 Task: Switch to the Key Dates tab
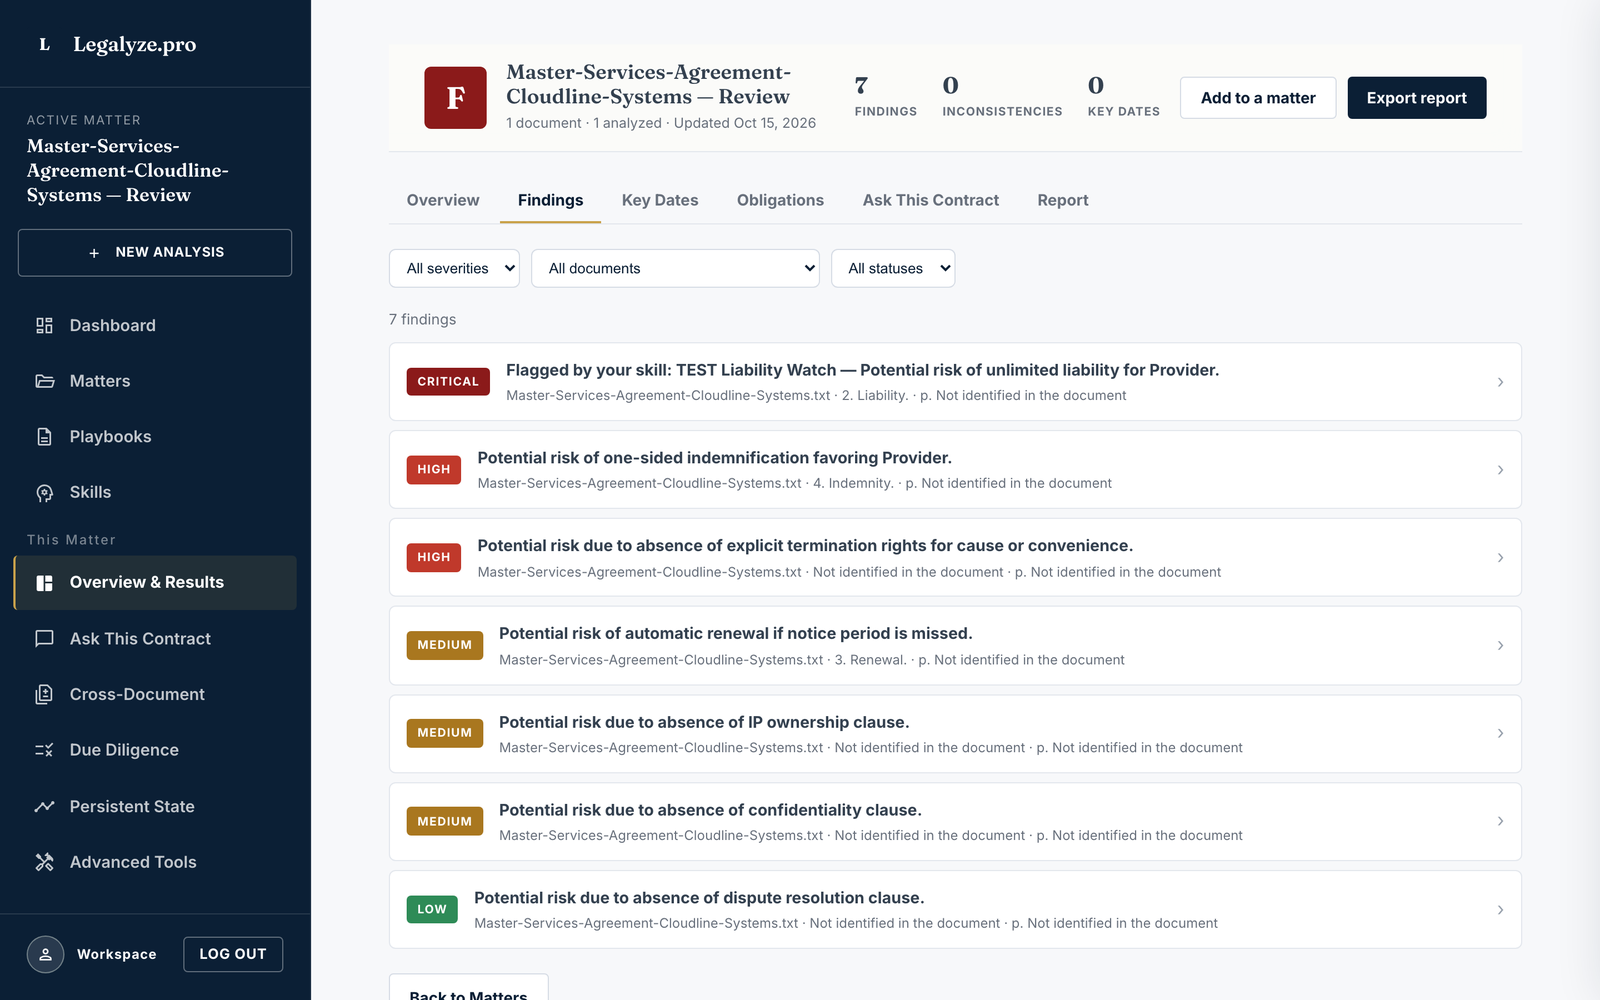(660, 200)
